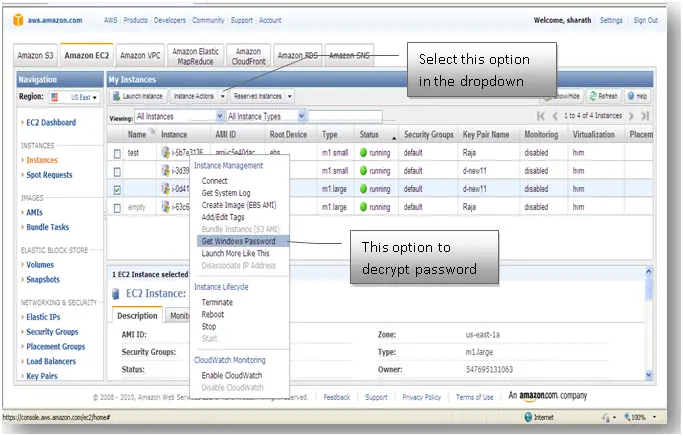Screen dimensions: 683x436
Task: Click green running status in test row
Action: pyautogui.click(x=364, y=152)
